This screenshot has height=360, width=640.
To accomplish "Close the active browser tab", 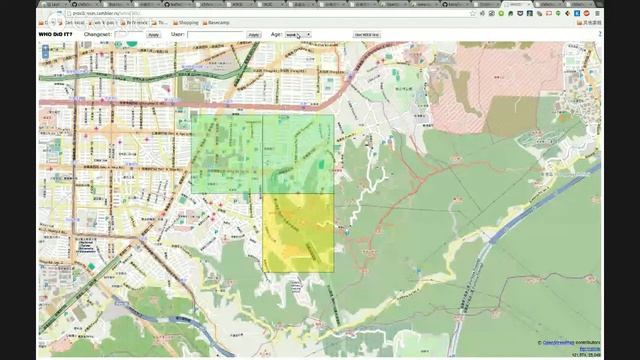I will point(529,4).
